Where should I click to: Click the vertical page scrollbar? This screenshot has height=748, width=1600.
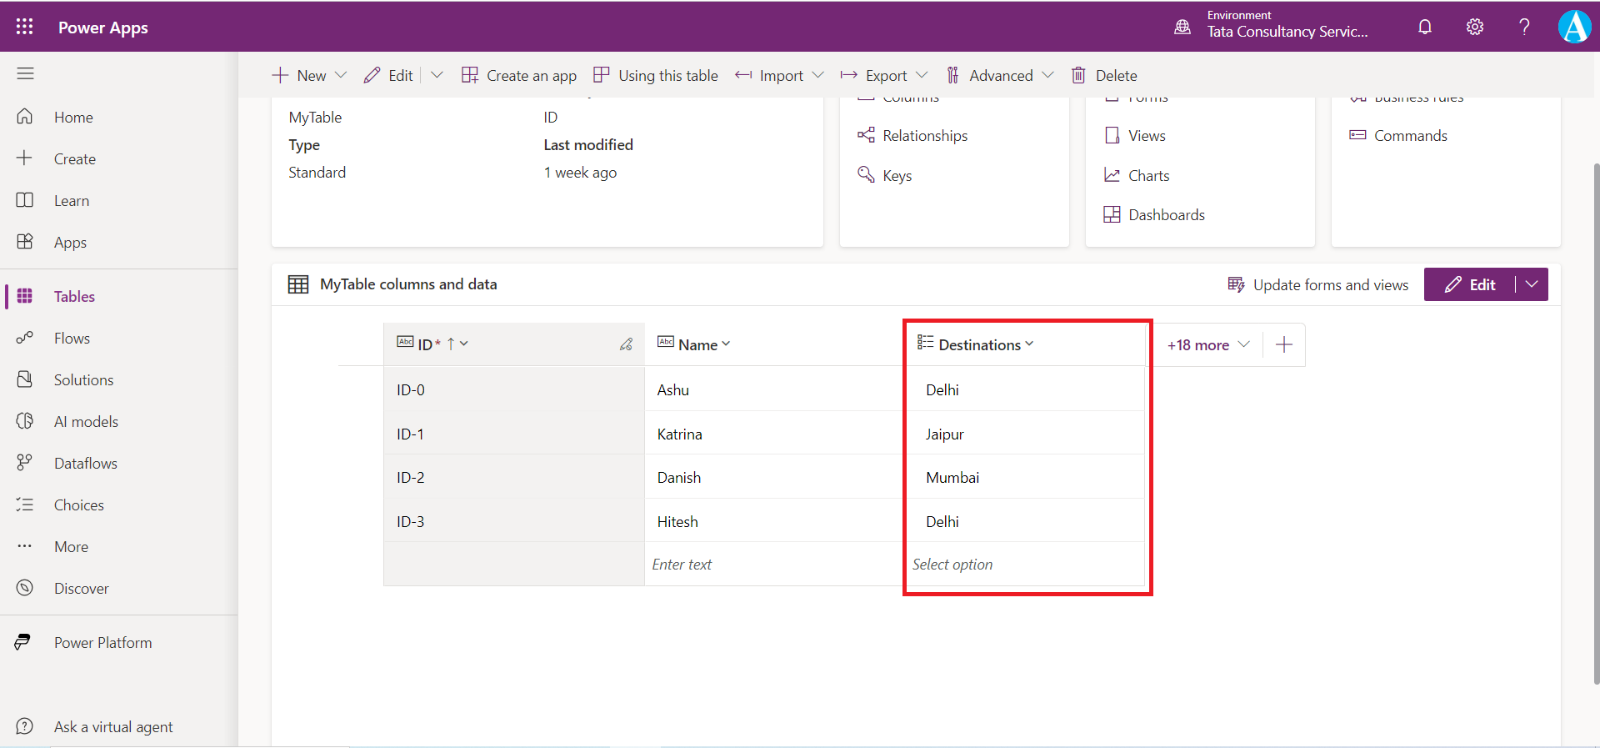pyautogui.click(x=1595, y=420)
